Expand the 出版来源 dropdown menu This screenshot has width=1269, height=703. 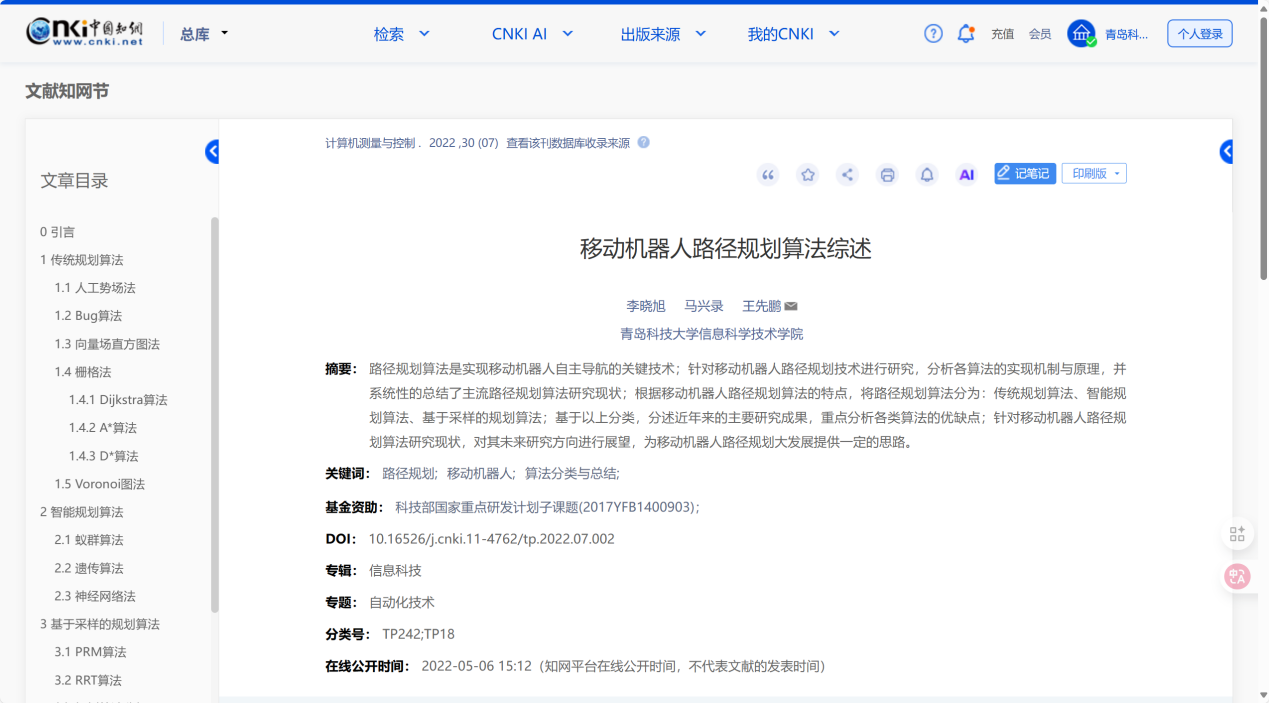tap(663, 34)
